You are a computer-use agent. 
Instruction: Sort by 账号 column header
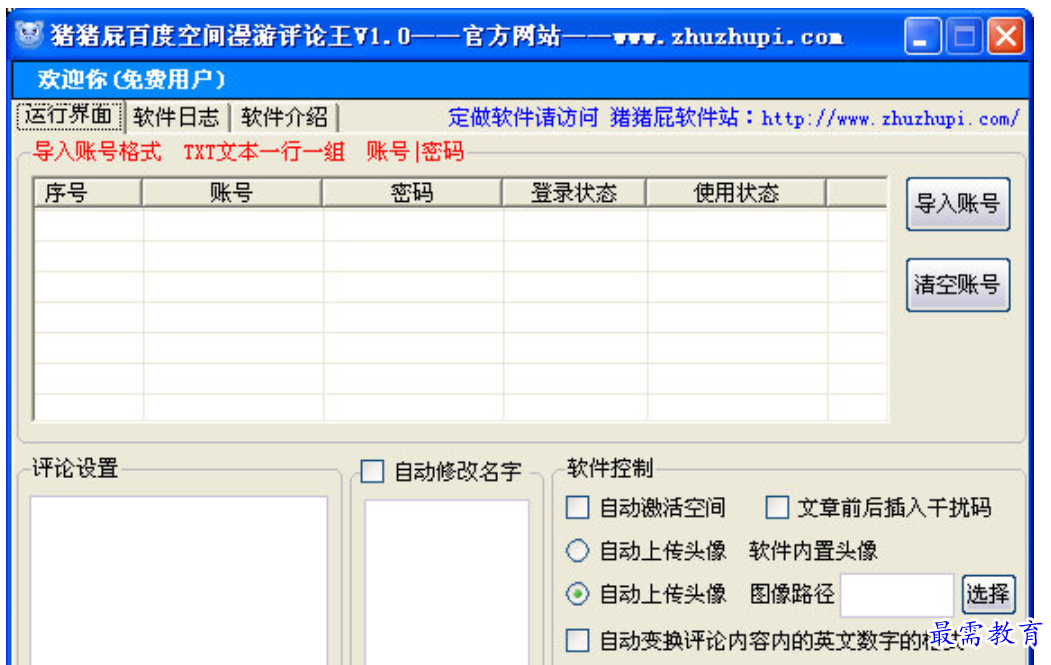pos(232,193)
